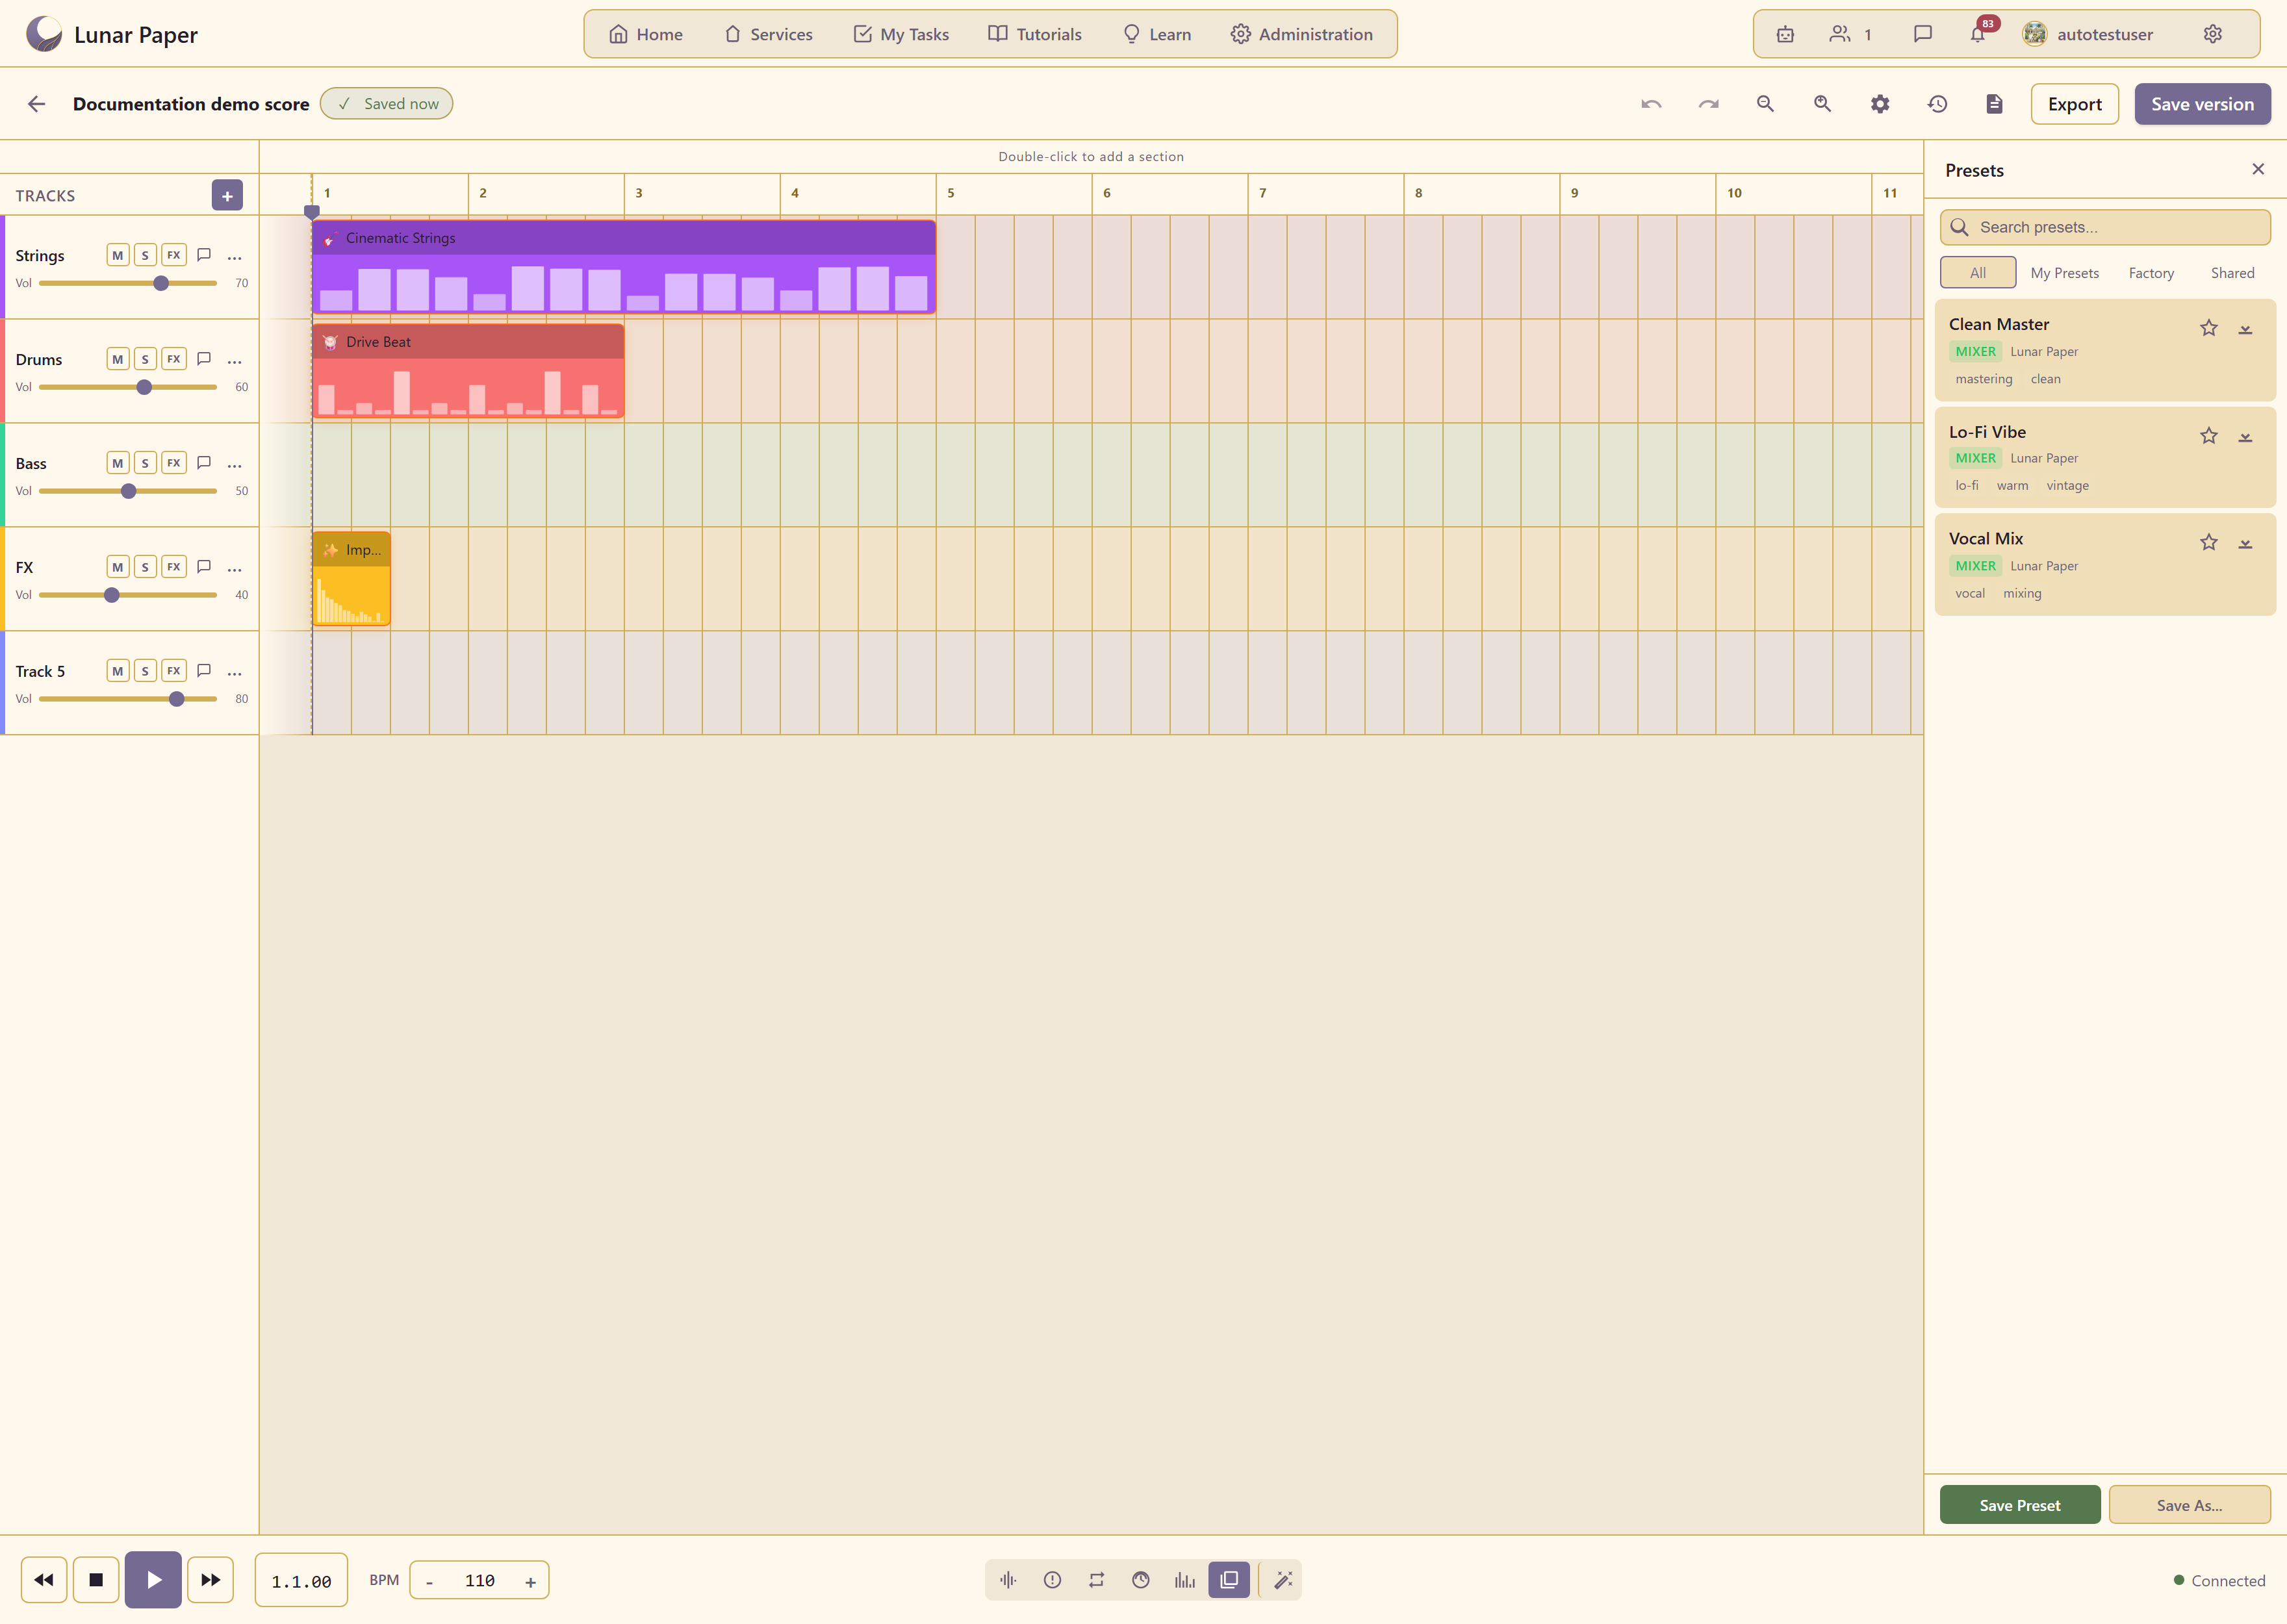Click the highlighted presets panel icon in the bottom toolbar

[x=1229, y=1580]
